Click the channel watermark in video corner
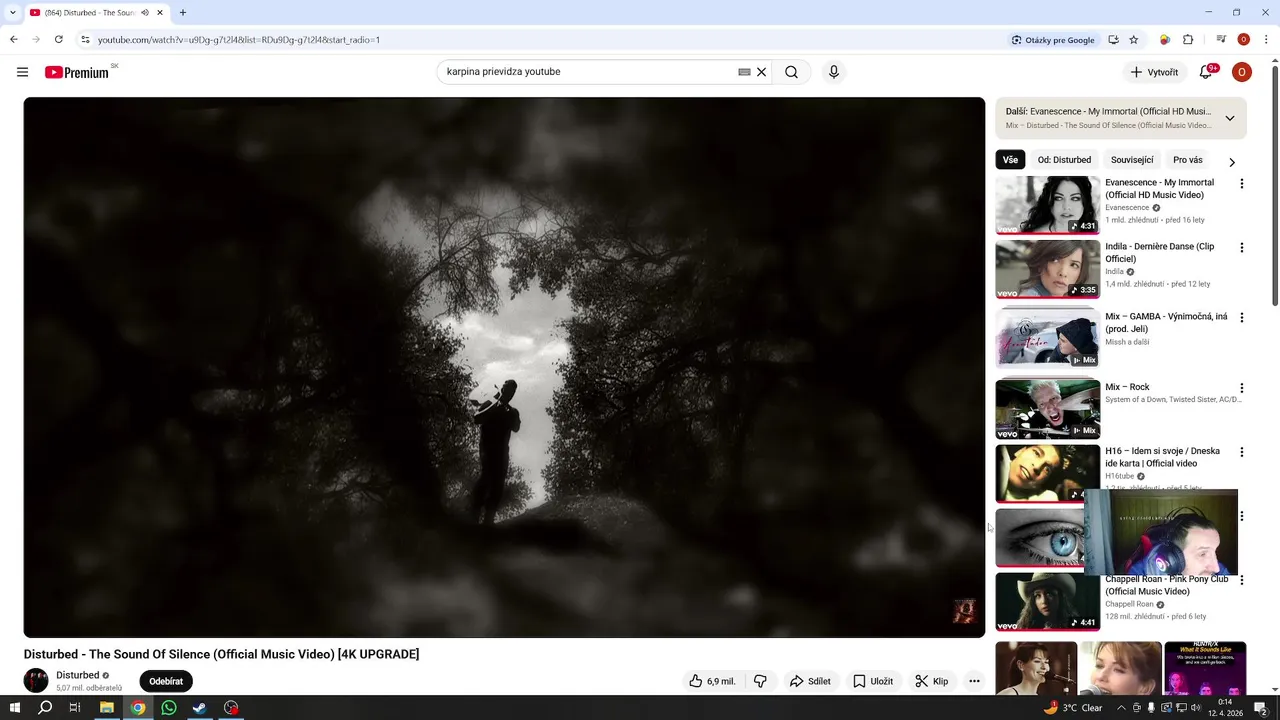This screenshot has height=720, width=1280. 964,611
